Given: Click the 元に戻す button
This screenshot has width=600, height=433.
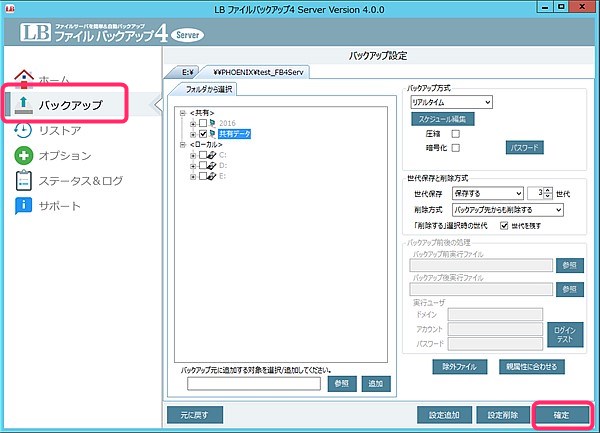Looking at the screenshot, I should point(195,415).
